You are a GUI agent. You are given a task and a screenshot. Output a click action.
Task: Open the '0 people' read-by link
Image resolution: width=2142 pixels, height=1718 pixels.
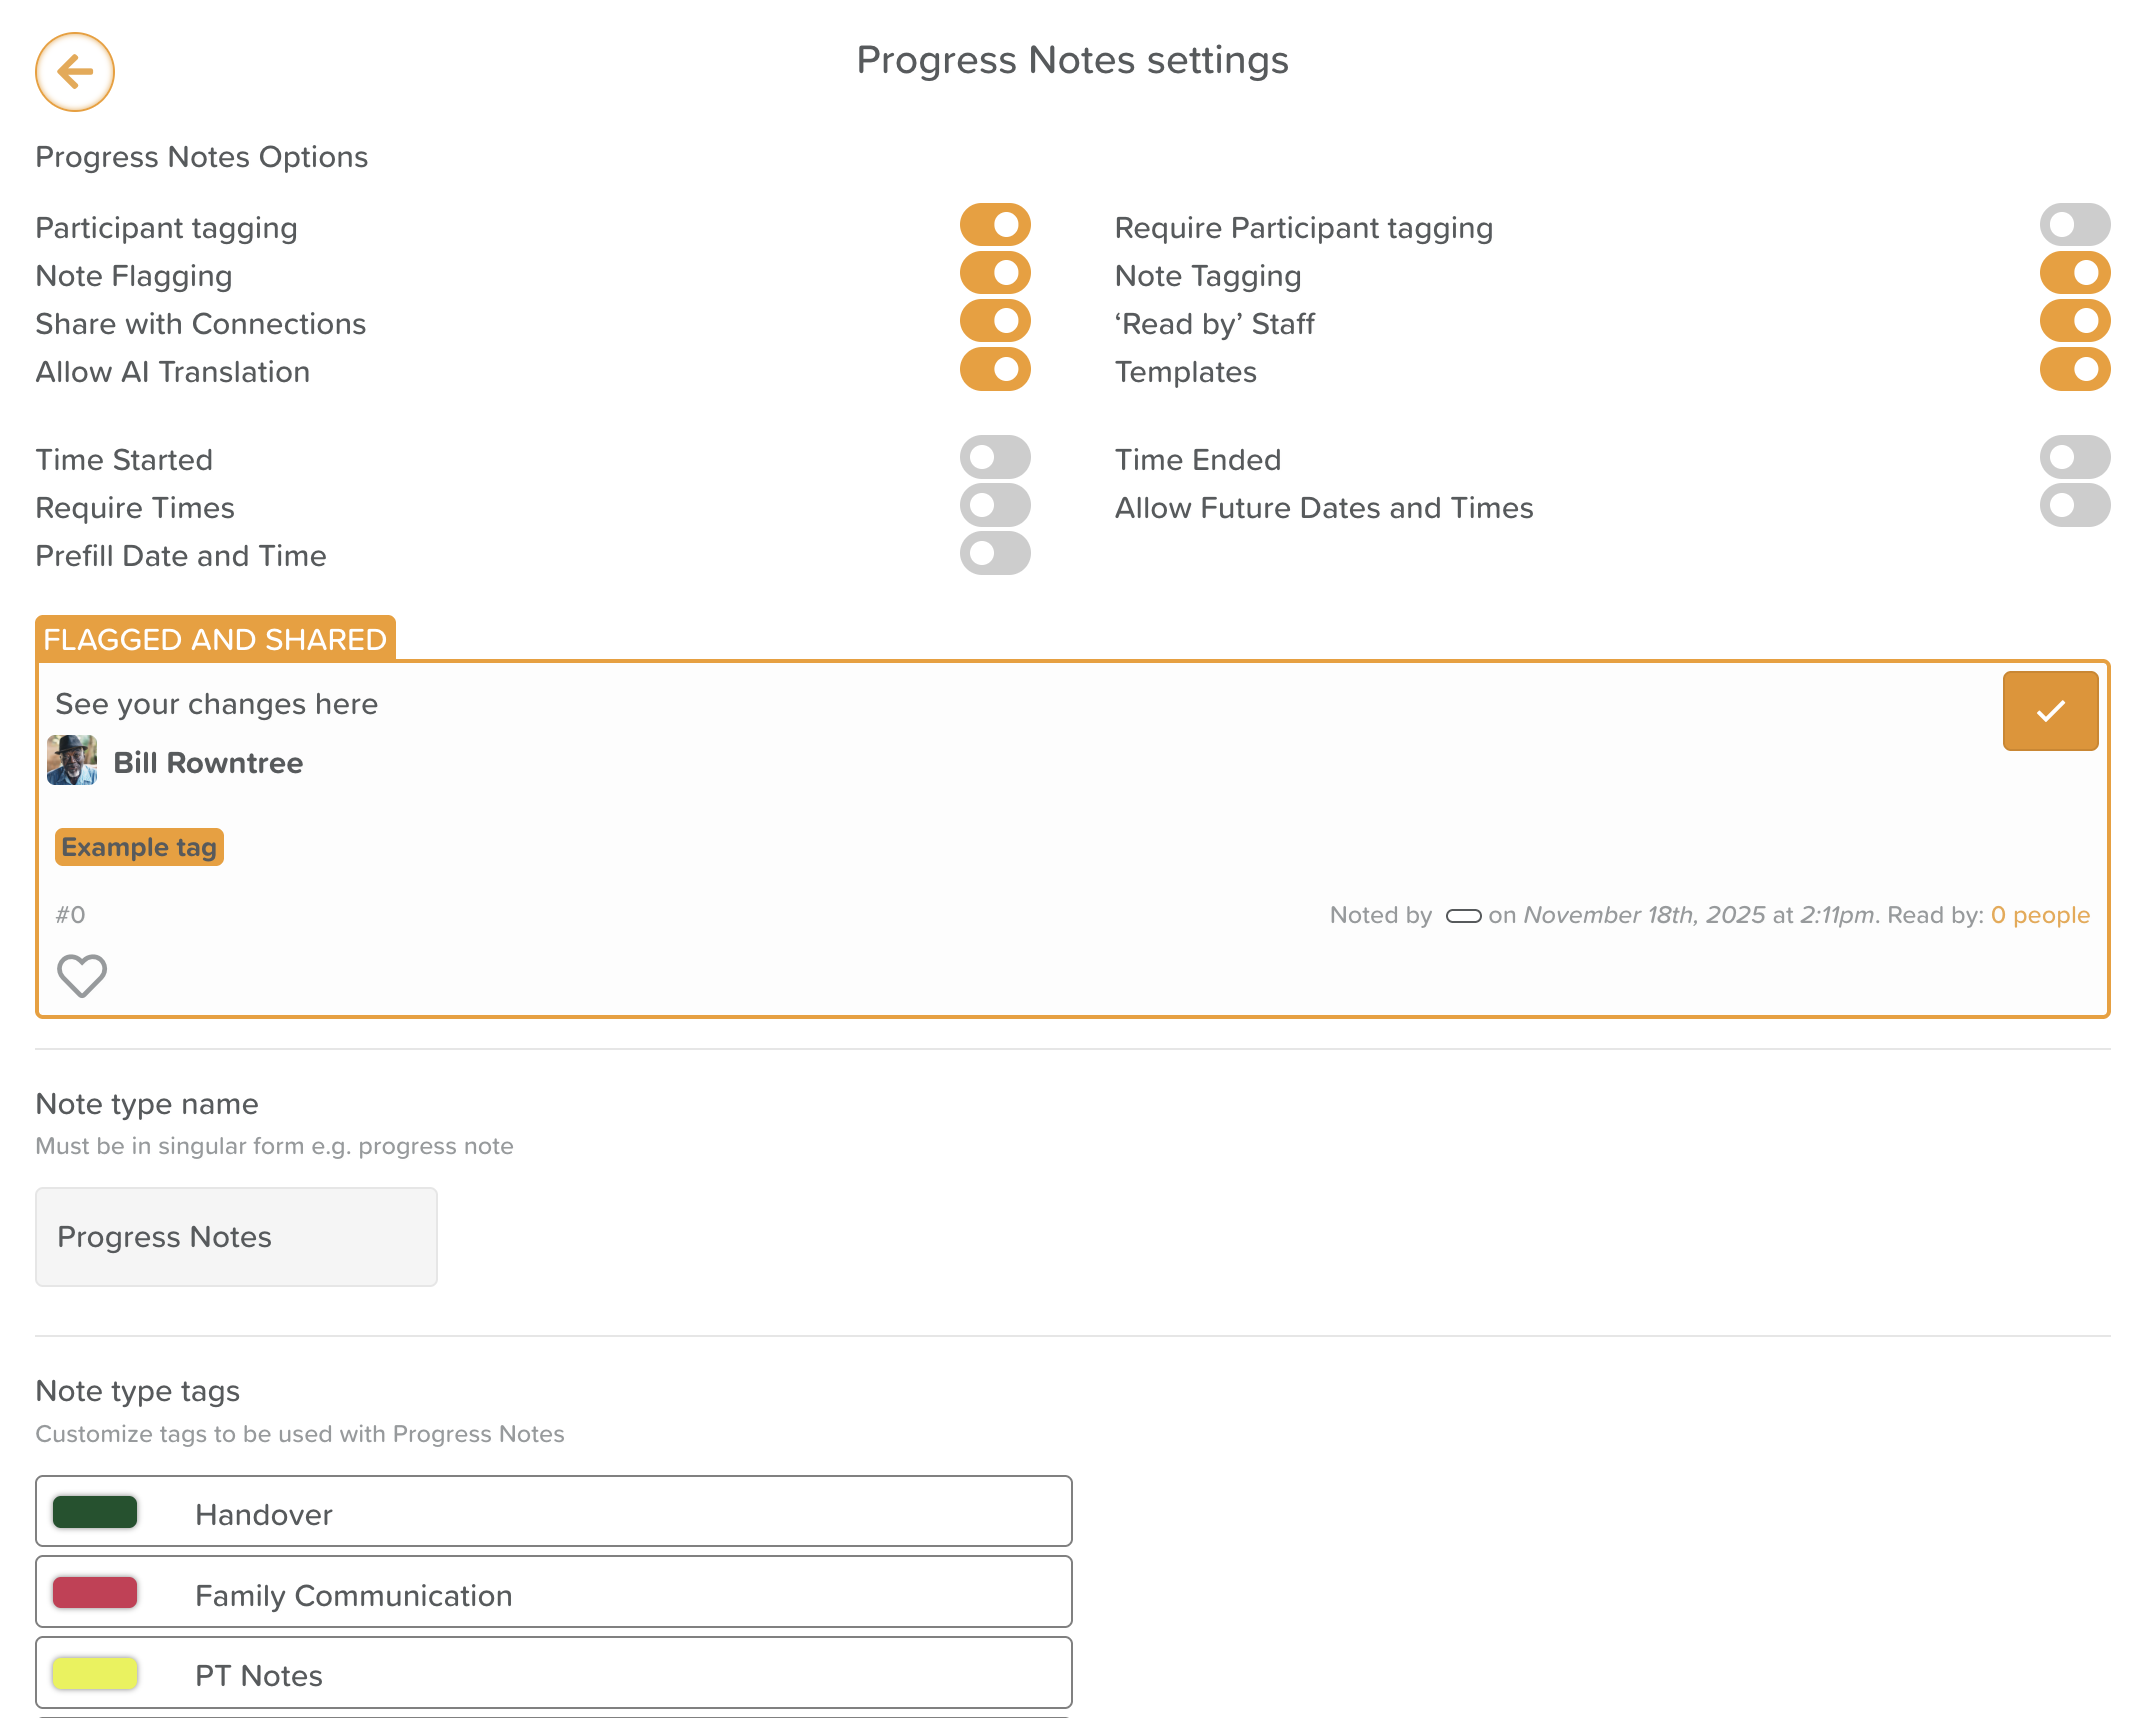coord(2040,915)
